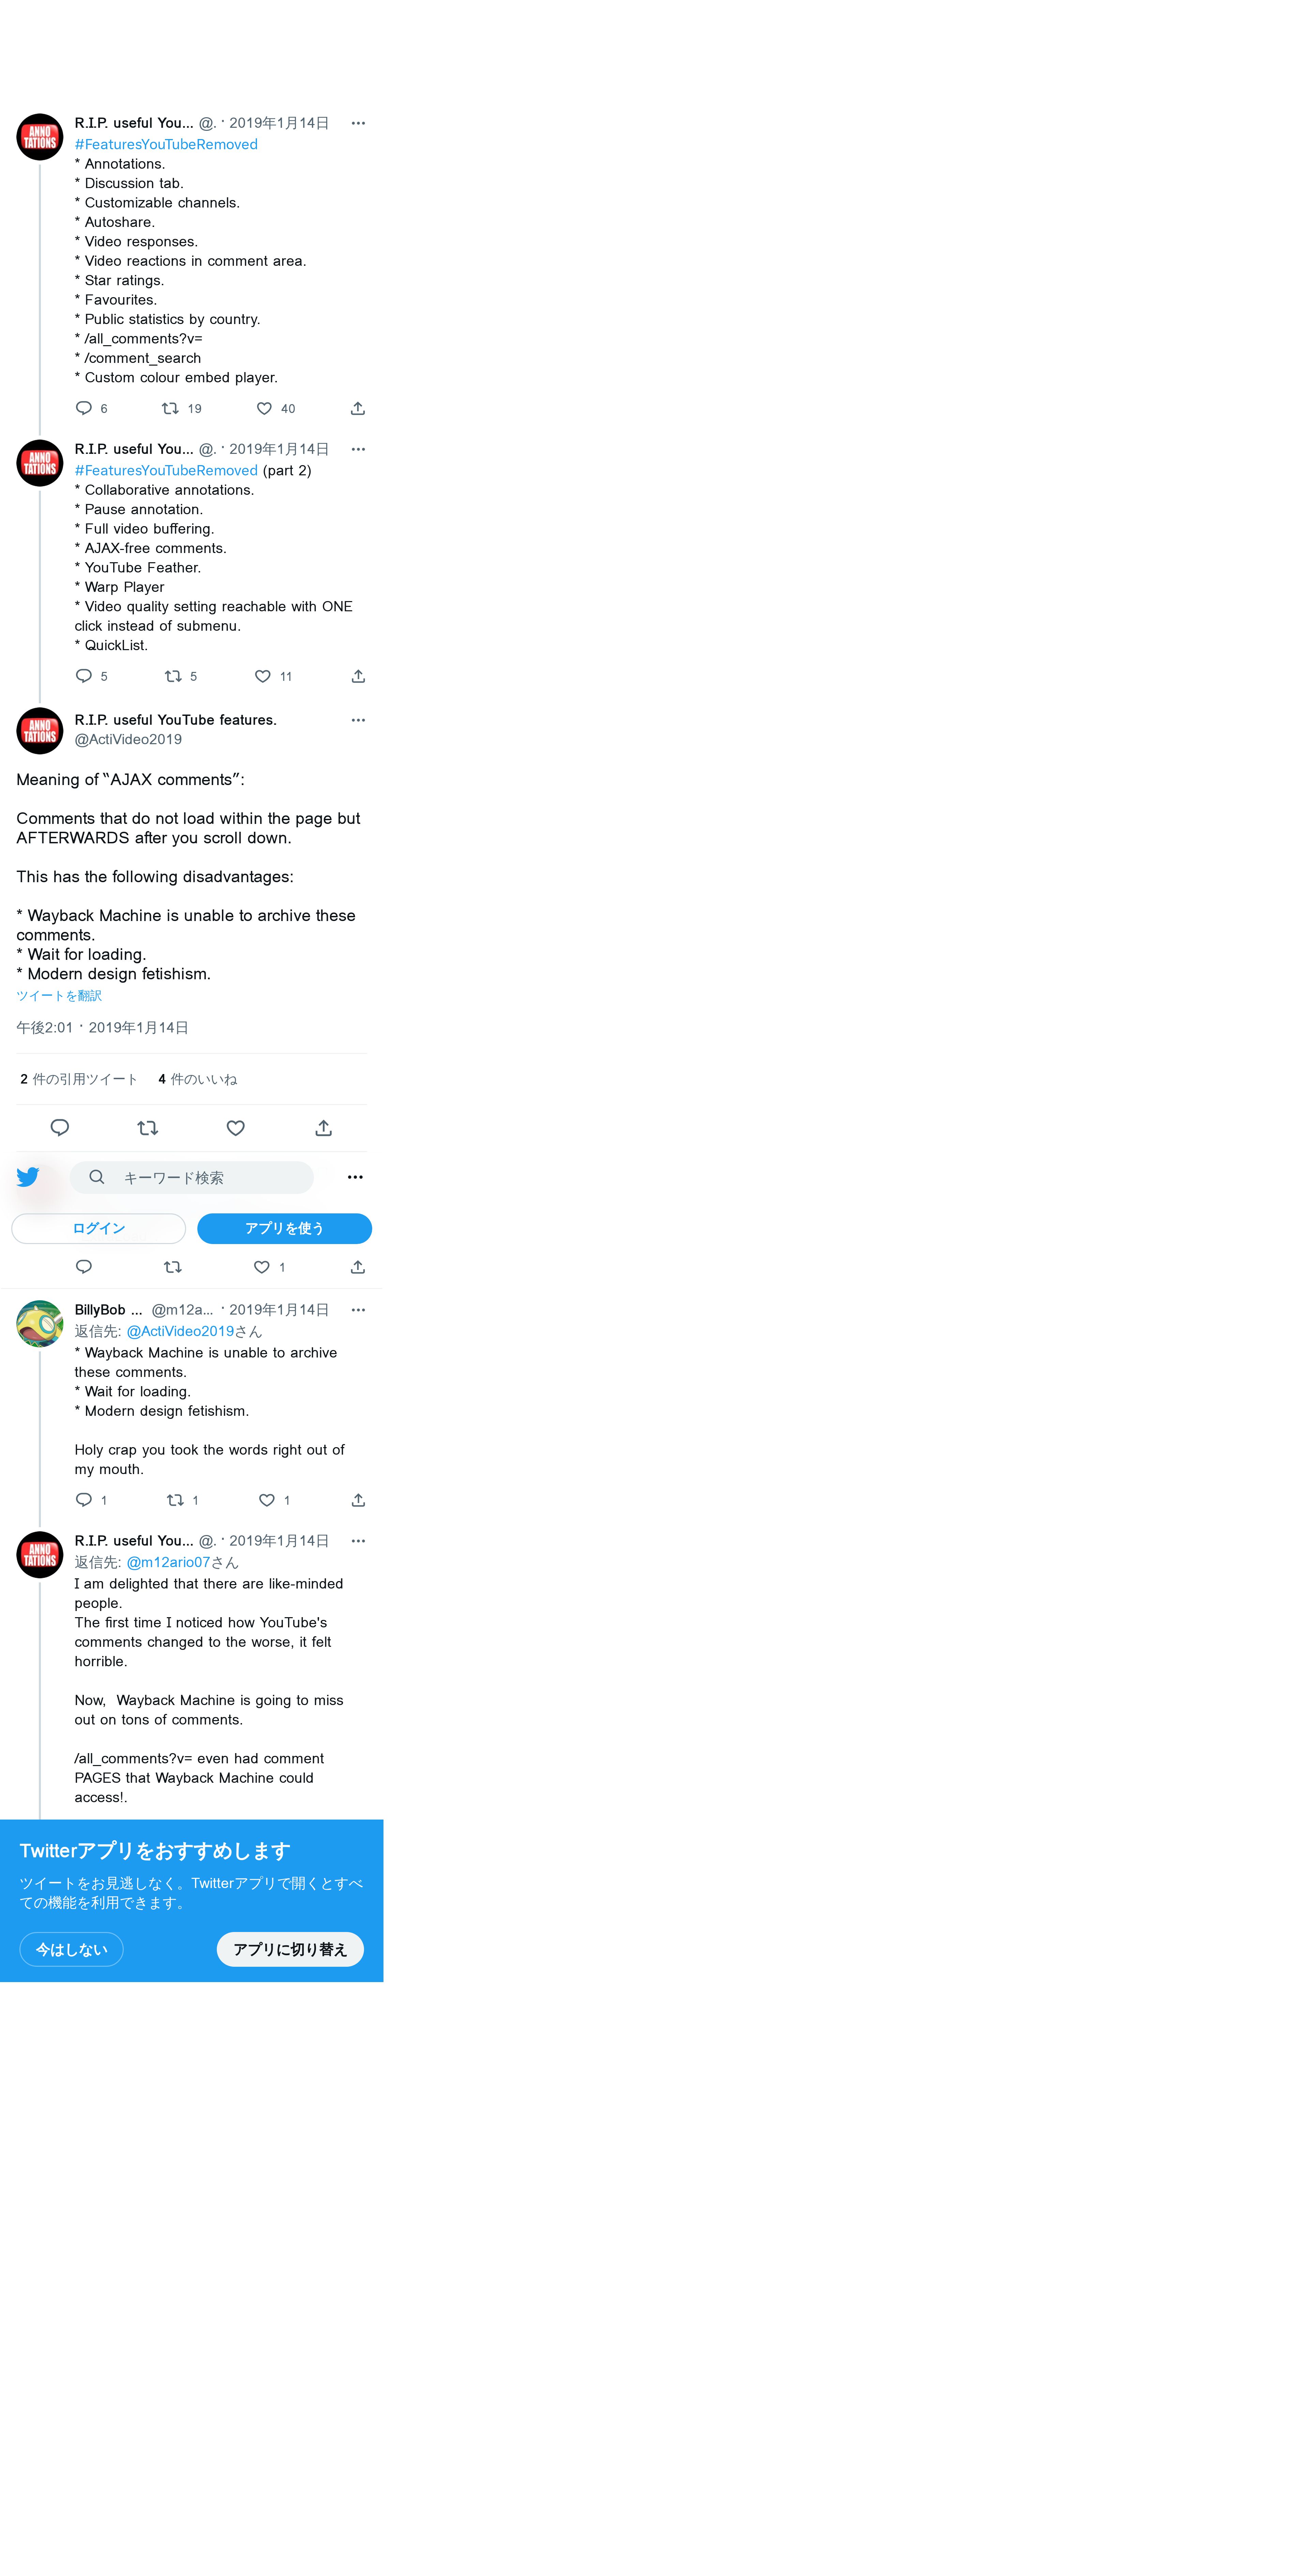
Task: Retweet the main AJAX comments tweet
Action: pyautogui.click(x=148, y=1128)
